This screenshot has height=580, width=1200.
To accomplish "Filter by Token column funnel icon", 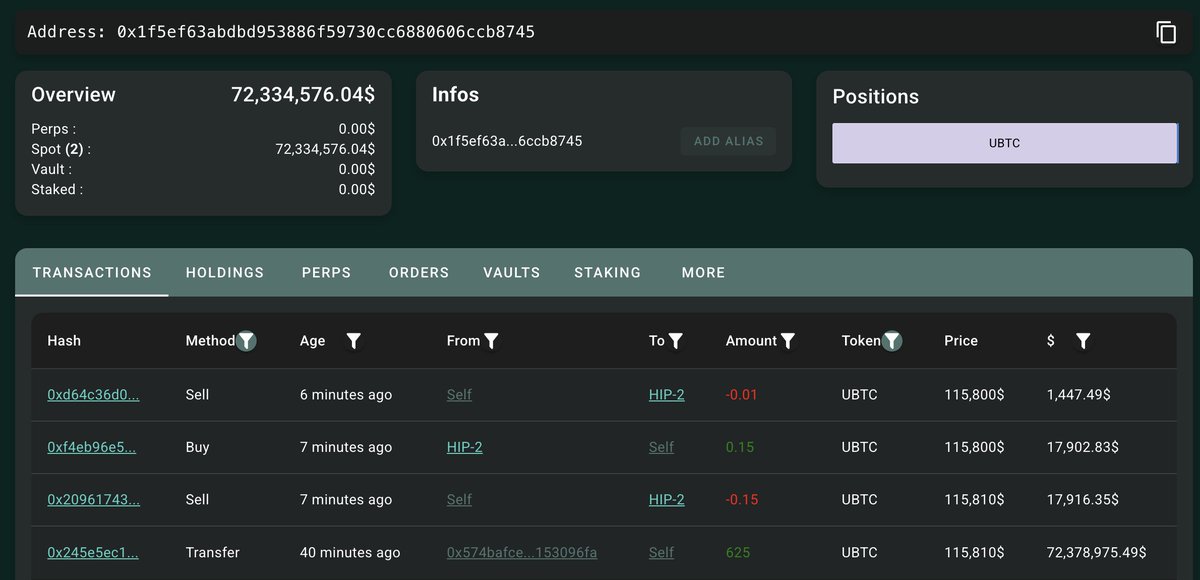I will coord(892,341).
